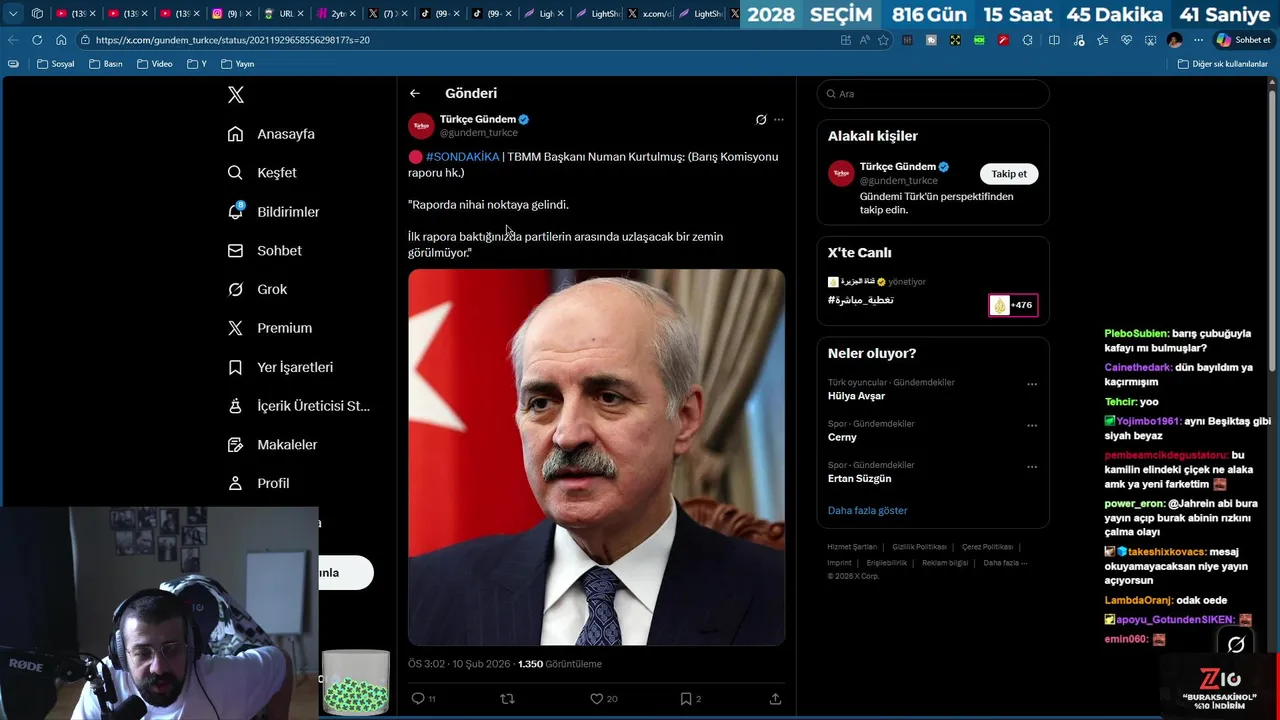Open the browser extensions puzzle icon
This screenshot has width=1280, height=720.
(1027, 40)
